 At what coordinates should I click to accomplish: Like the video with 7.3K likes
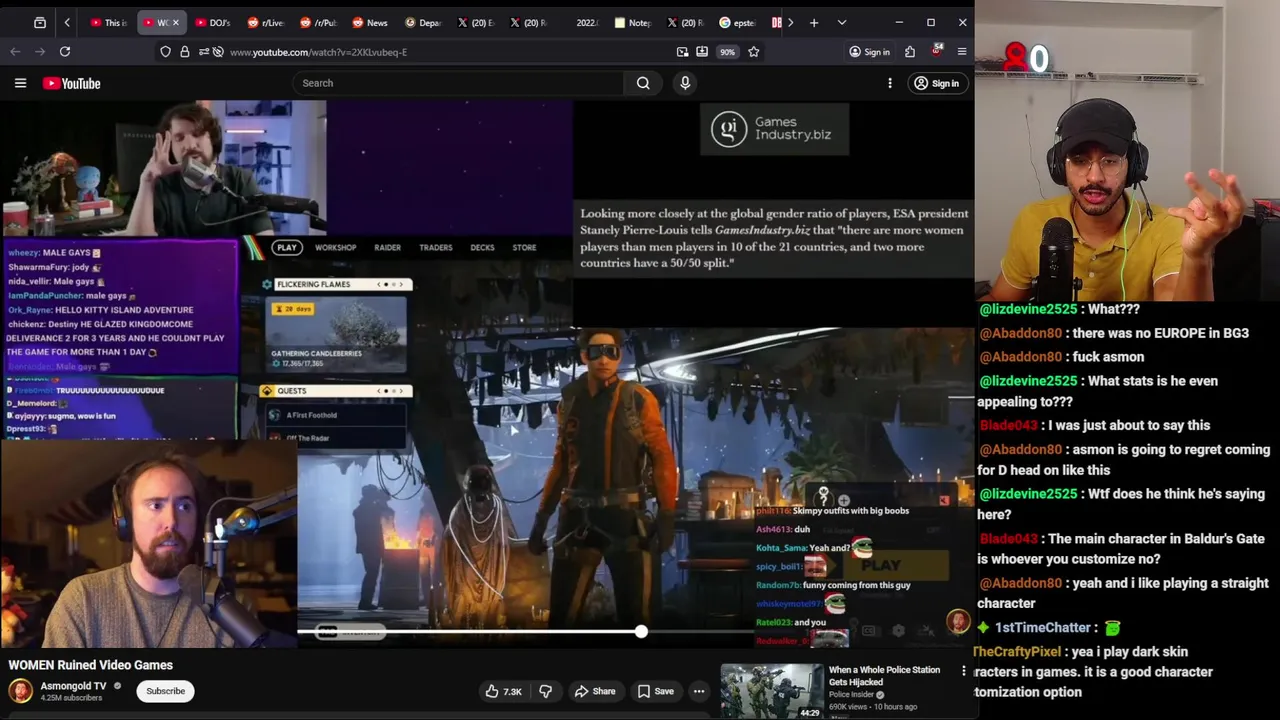[504, 691]
